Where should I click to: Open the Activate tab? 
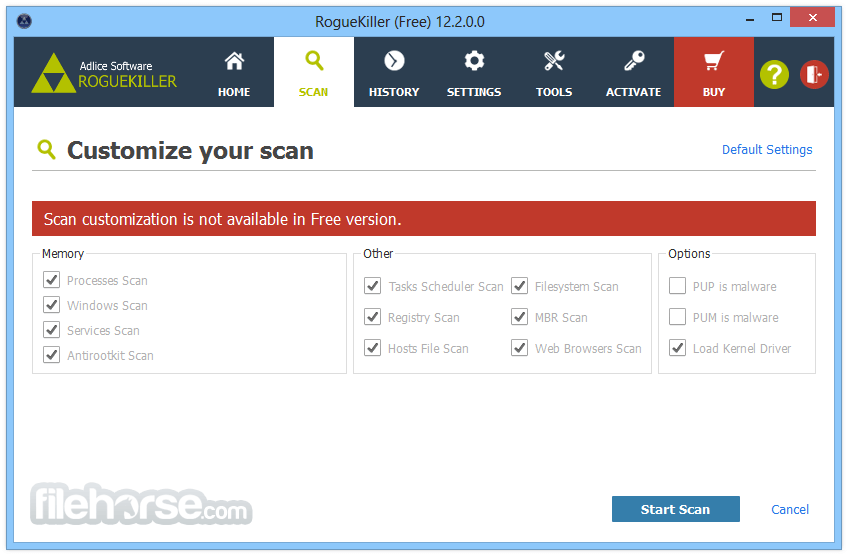pos(633,72)
